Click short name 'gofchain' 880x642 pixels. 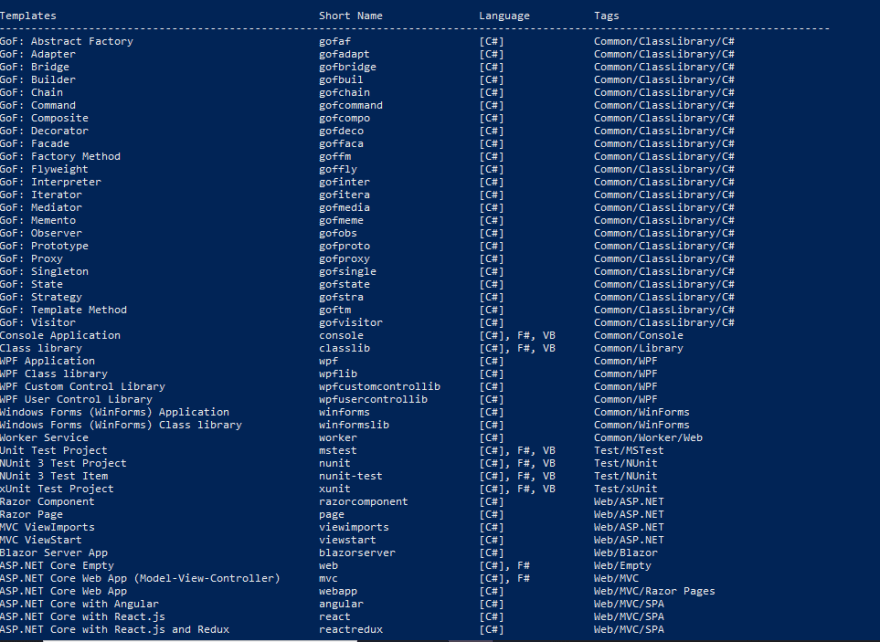pos(345,93)
